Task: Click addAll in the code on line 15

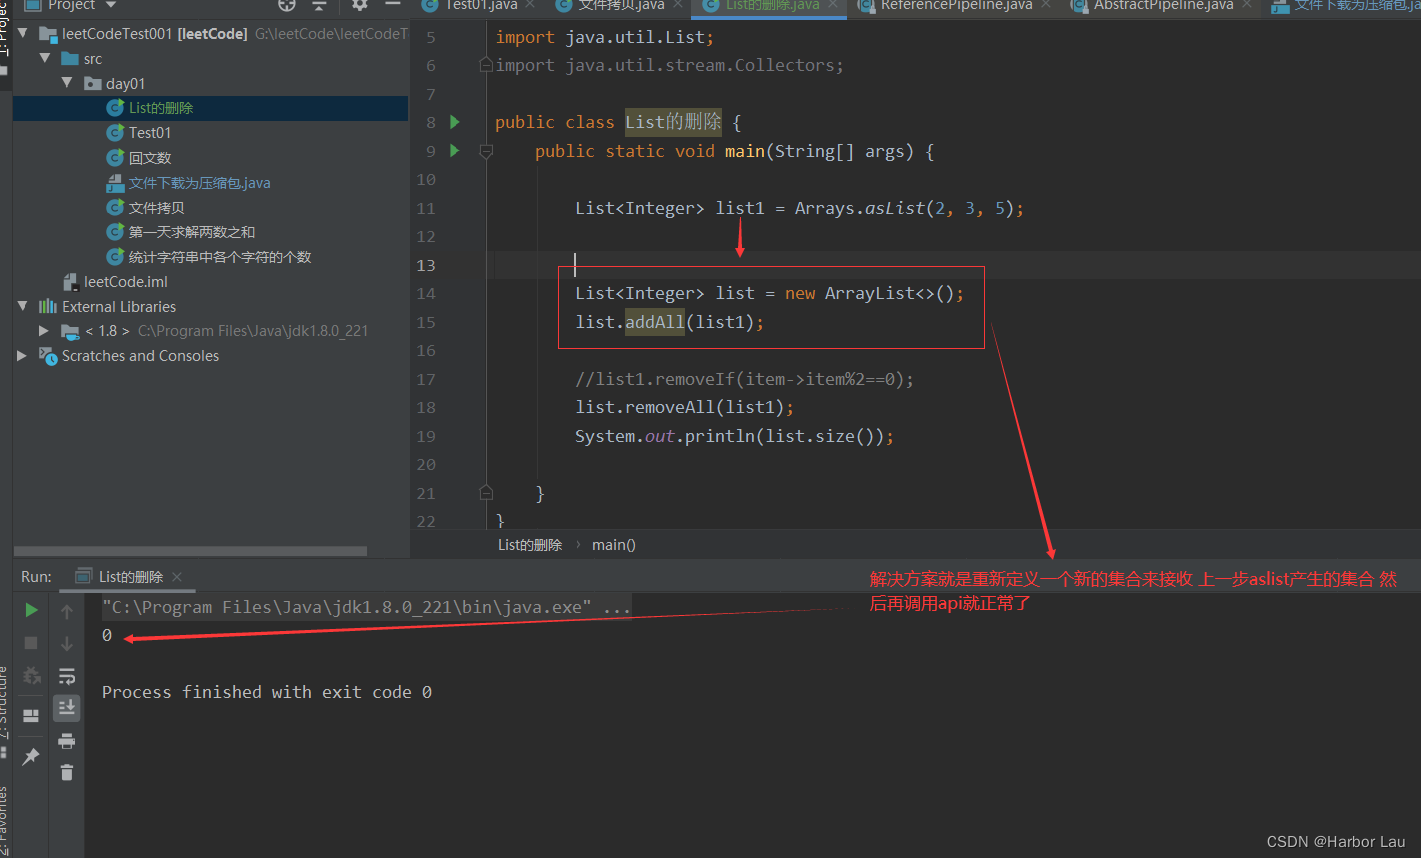Action: point(655,322)
